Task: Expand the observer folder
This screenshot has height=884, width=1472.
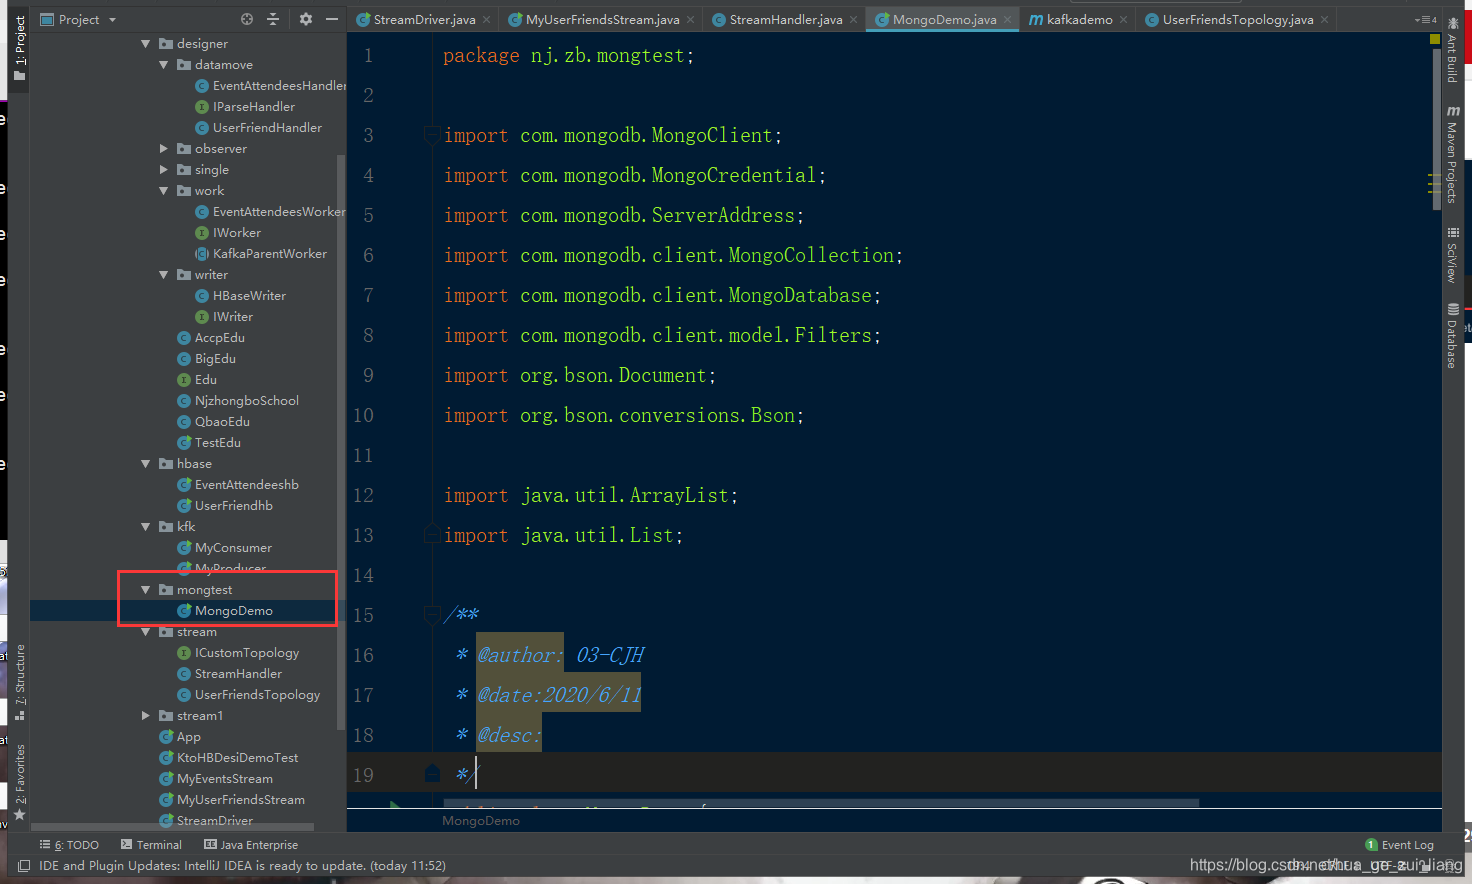Action: point(164,149)
